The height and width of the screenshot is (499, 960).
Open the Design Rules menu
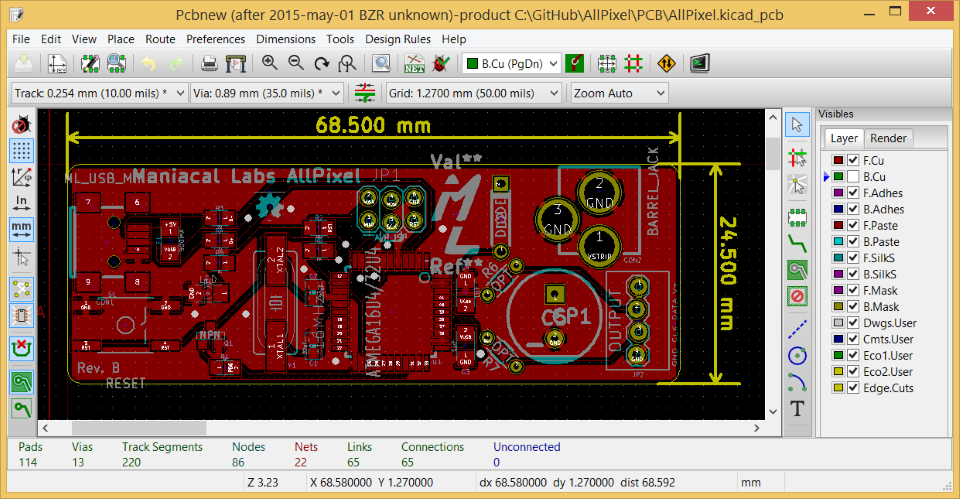(x=398, y=39)
